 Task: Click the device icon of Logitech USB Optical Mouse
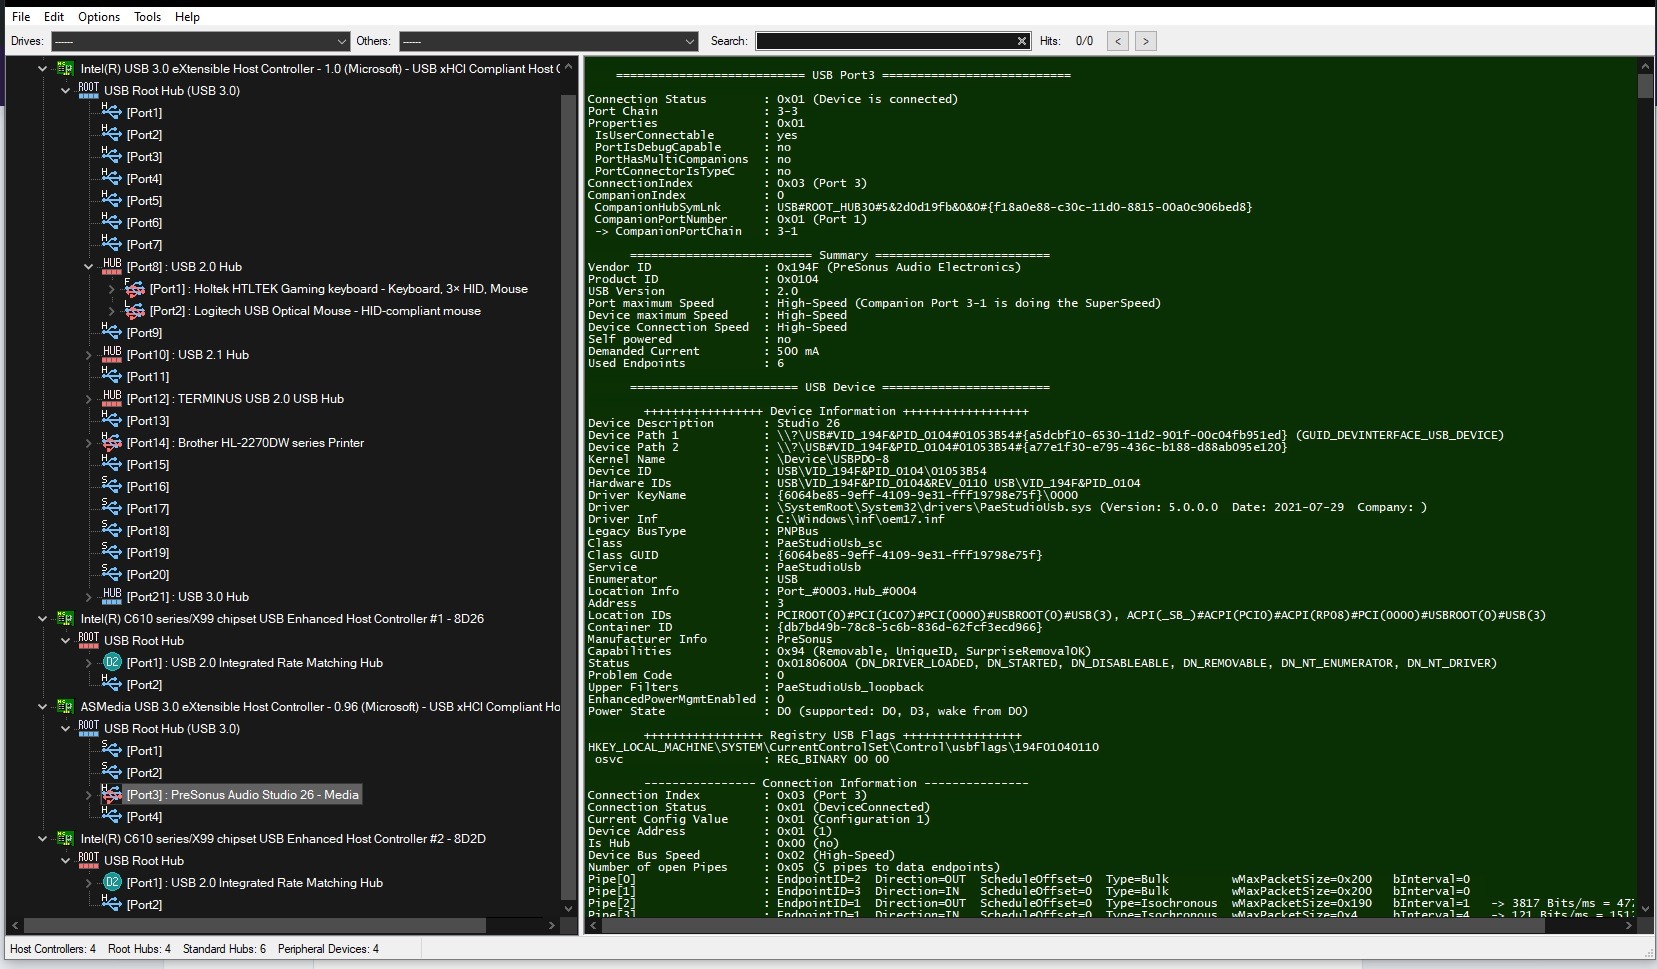tap(134, 310)
